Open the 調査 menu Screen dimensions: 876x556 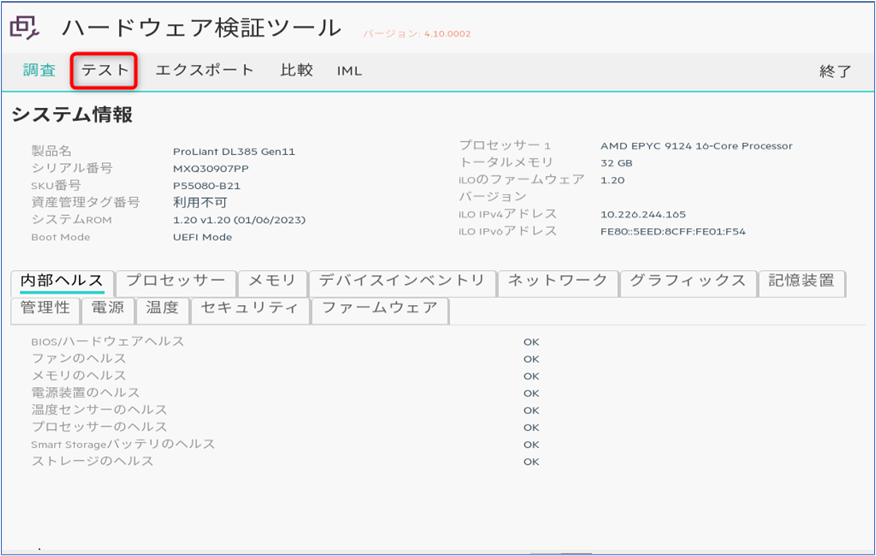click(40, 71)
